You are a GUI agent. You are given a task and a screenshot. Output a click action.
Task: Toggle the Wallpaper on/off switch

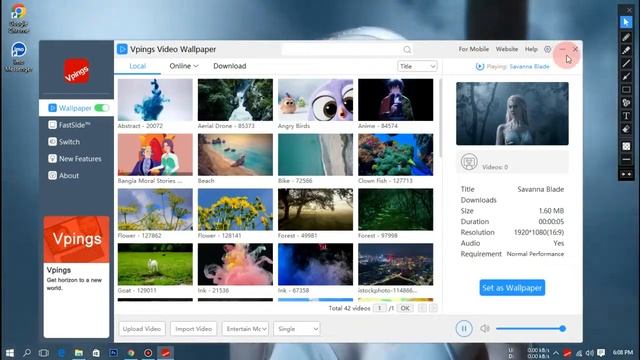pos(102,108)
